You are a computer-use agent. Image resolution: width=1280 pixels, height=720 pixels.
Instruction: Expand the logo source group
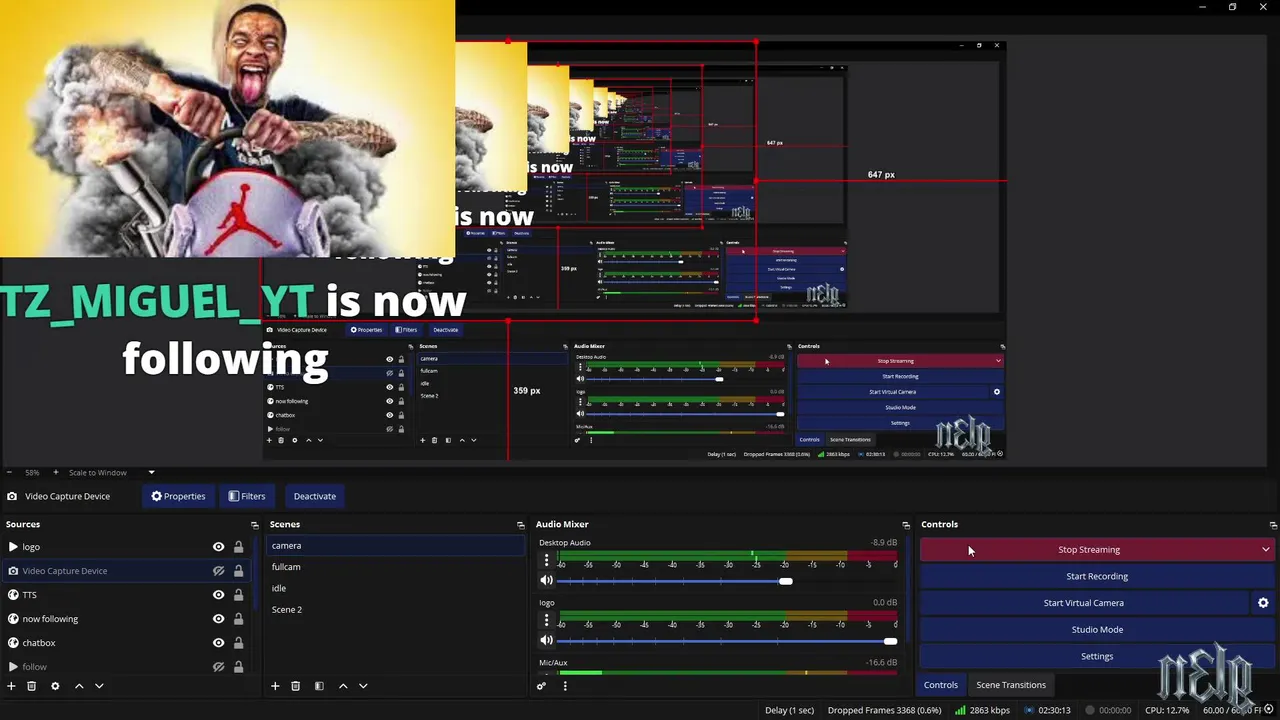[13, 547]
